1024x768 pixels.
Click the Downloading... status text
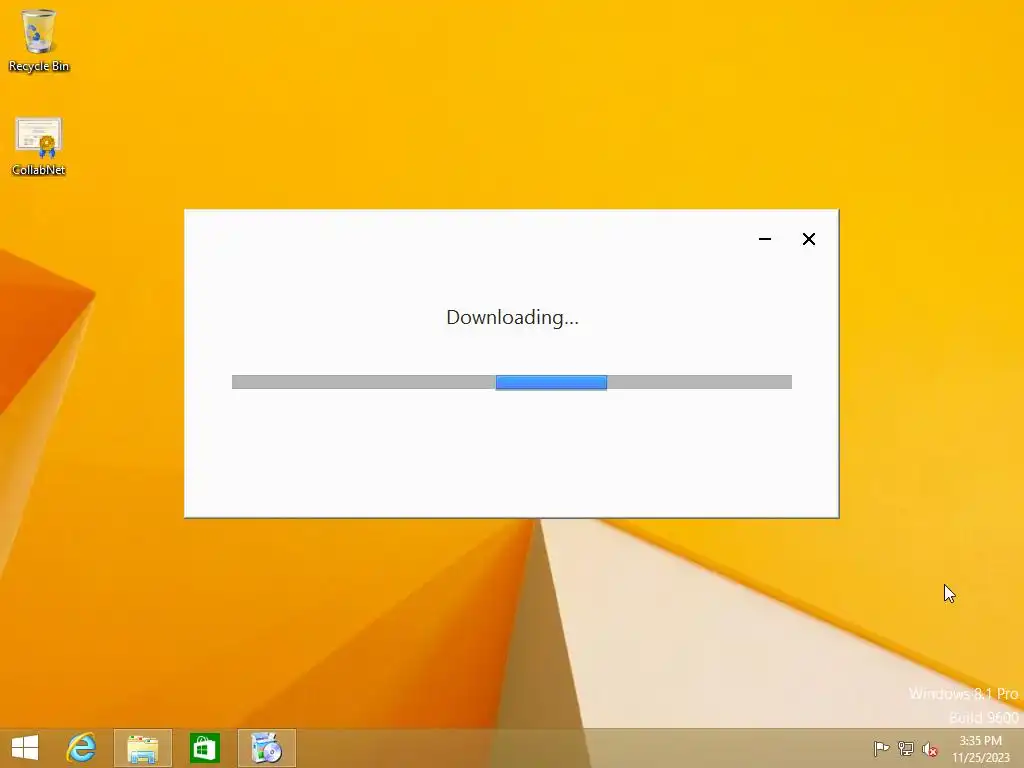[513, 317]
